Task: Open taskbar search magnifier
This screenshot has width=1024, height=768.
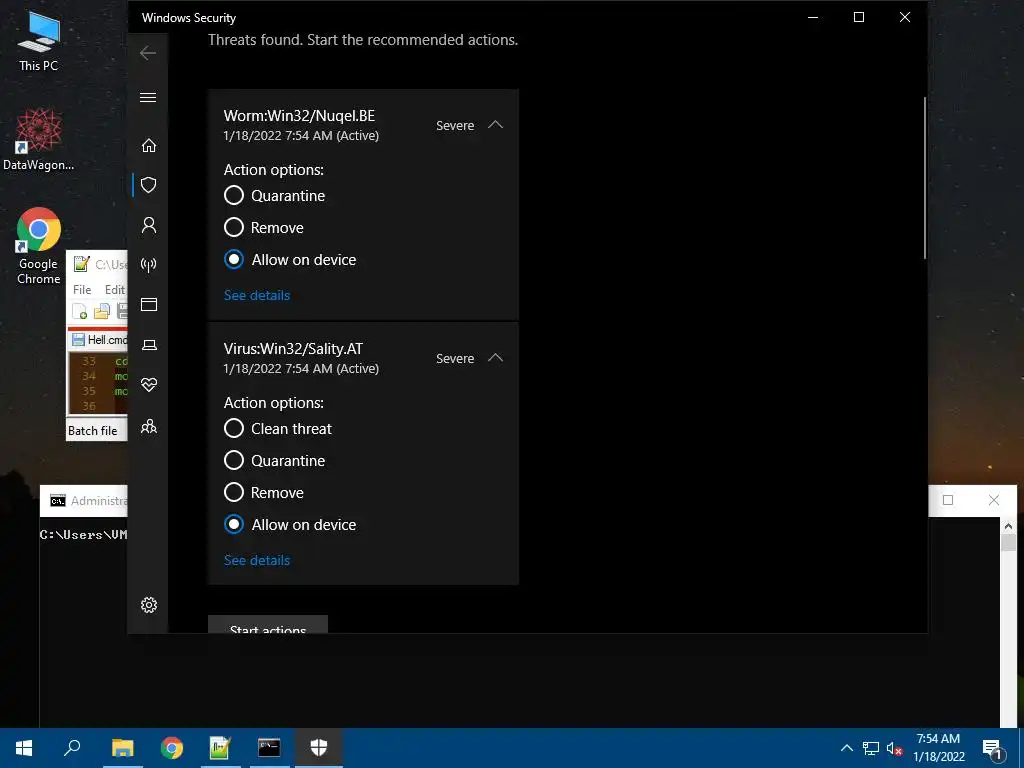Action: click(x=72, y=748)
